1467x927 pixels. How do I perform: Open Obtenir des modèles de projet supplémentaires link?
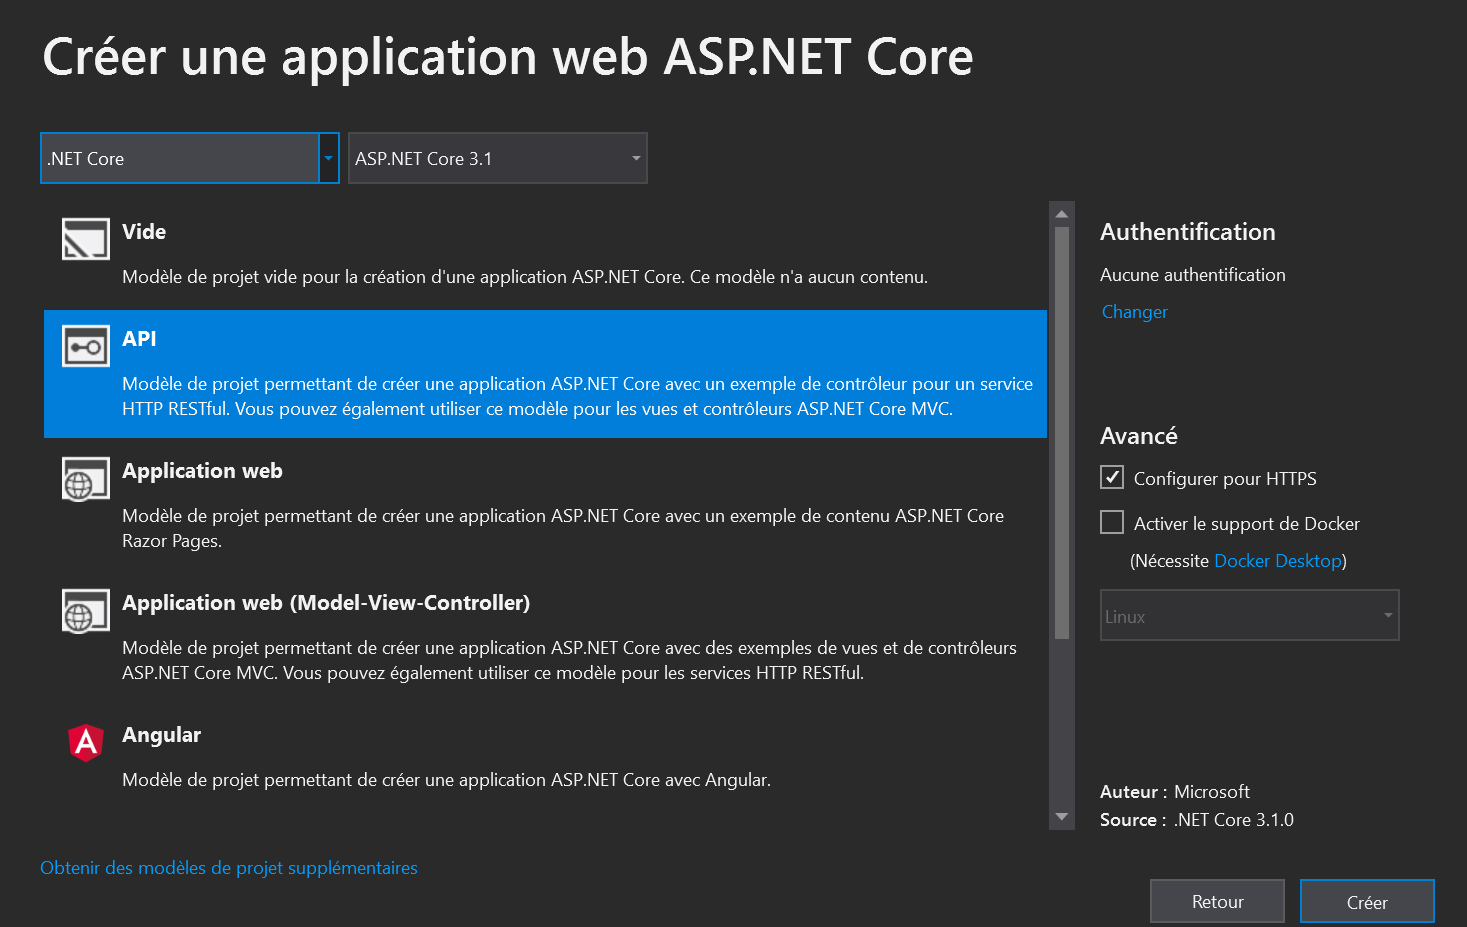point(229,868)
